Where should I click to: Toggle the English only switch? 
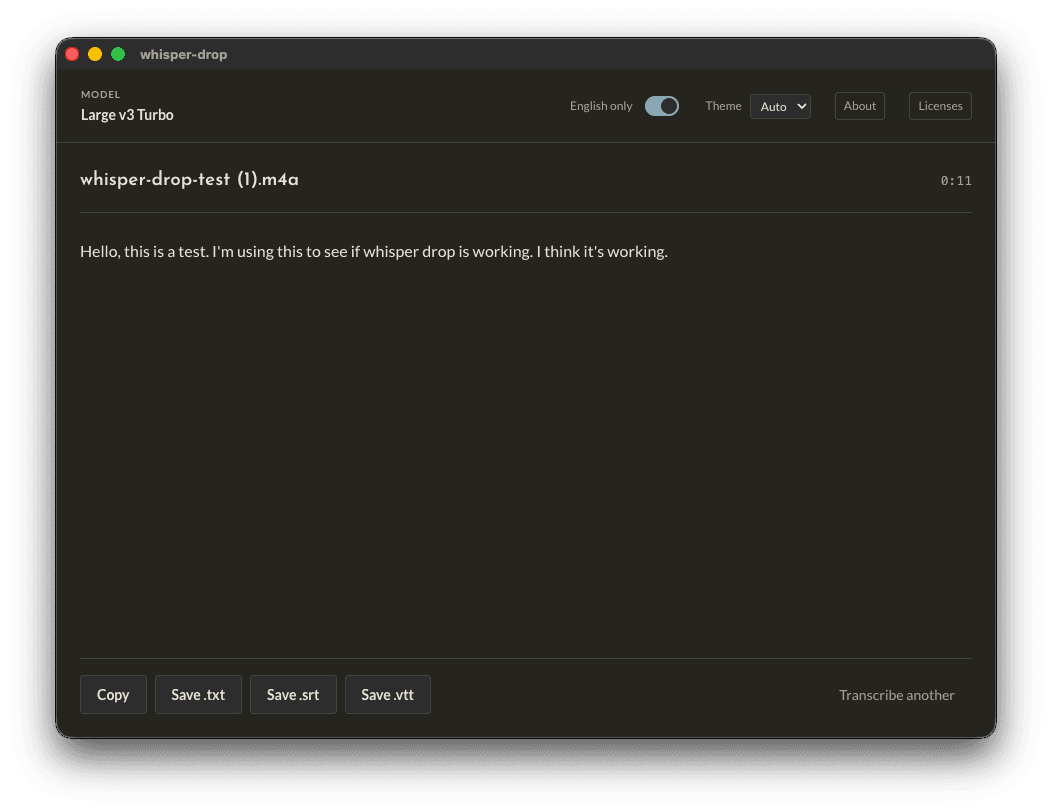[662, 106]
